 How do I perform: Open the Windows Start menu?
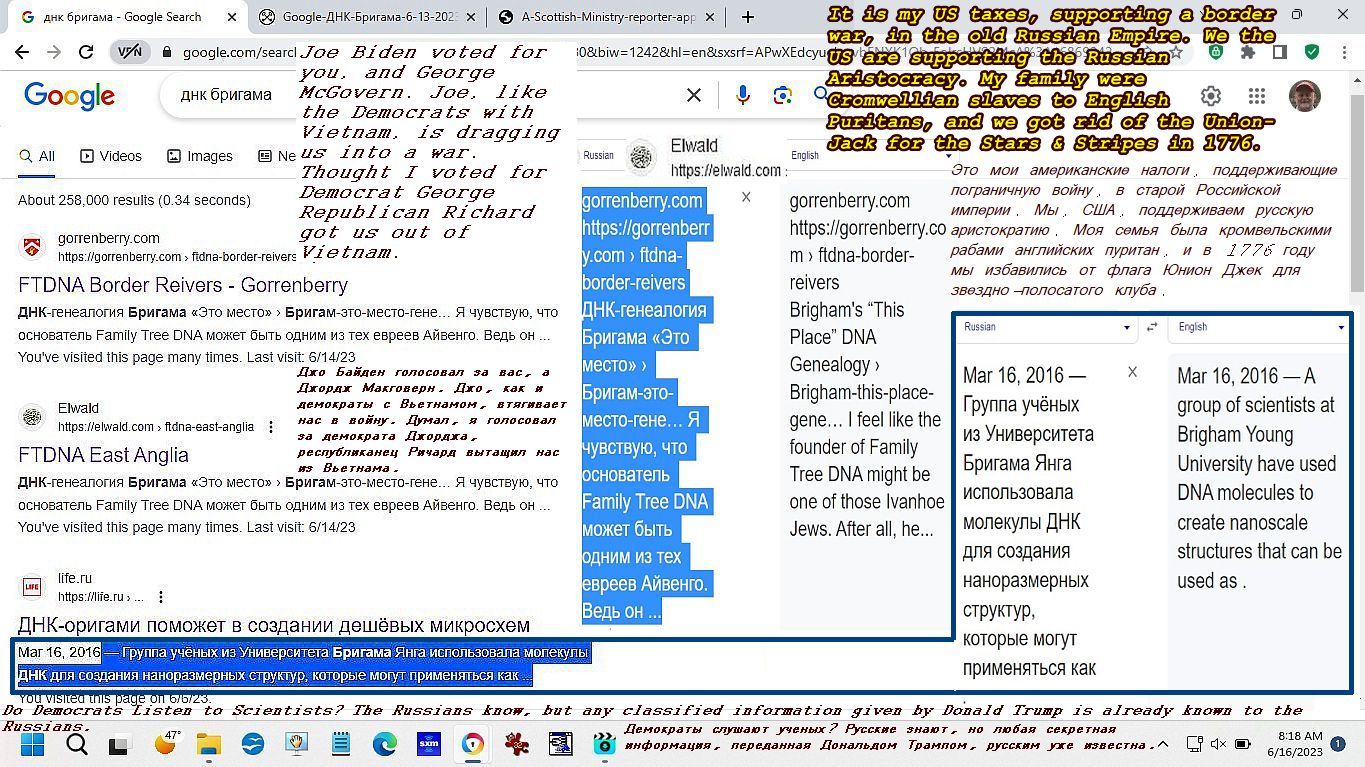33,744
